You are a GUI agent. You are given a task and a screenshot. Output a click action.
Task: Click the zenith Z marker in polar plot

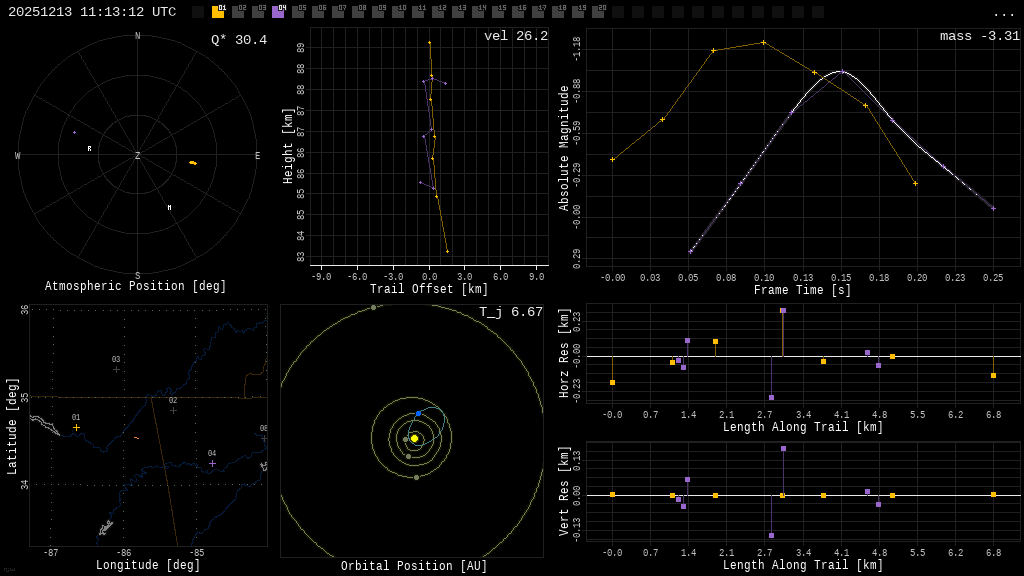point(138,156)
